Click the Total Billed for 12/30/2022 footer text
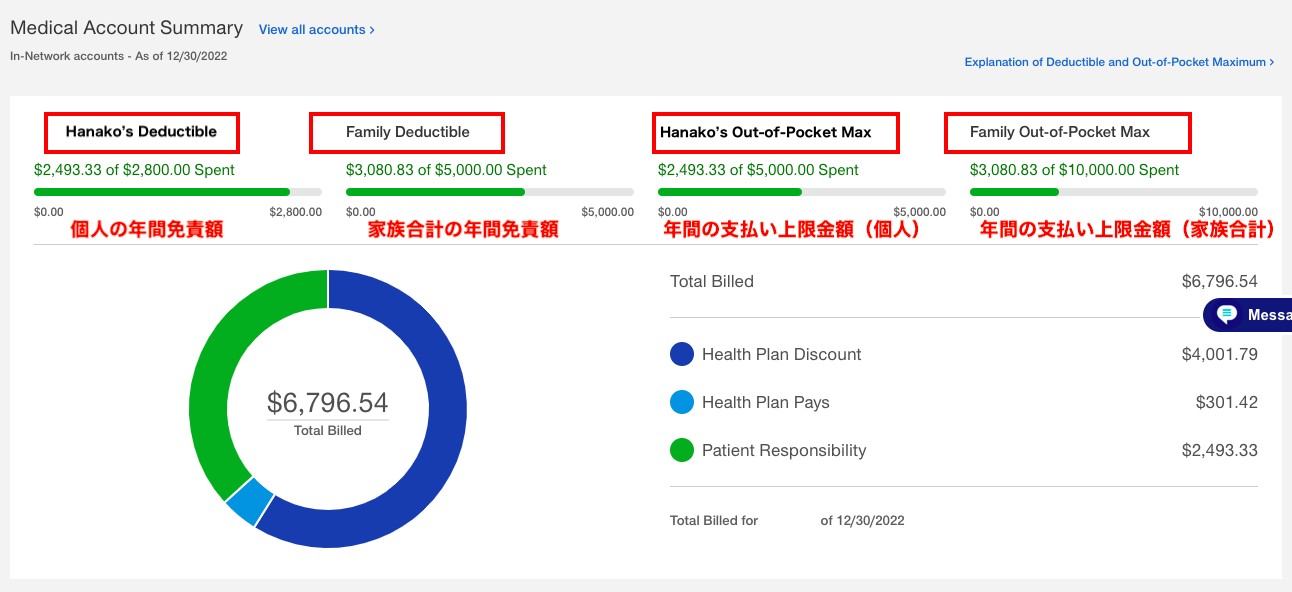The height and width of the screenshot is (592, 1292). [787, 520]
